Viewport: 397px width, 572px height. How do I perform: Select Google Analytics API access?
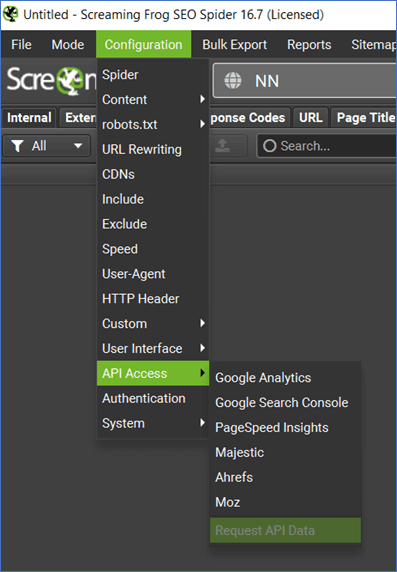285,378
